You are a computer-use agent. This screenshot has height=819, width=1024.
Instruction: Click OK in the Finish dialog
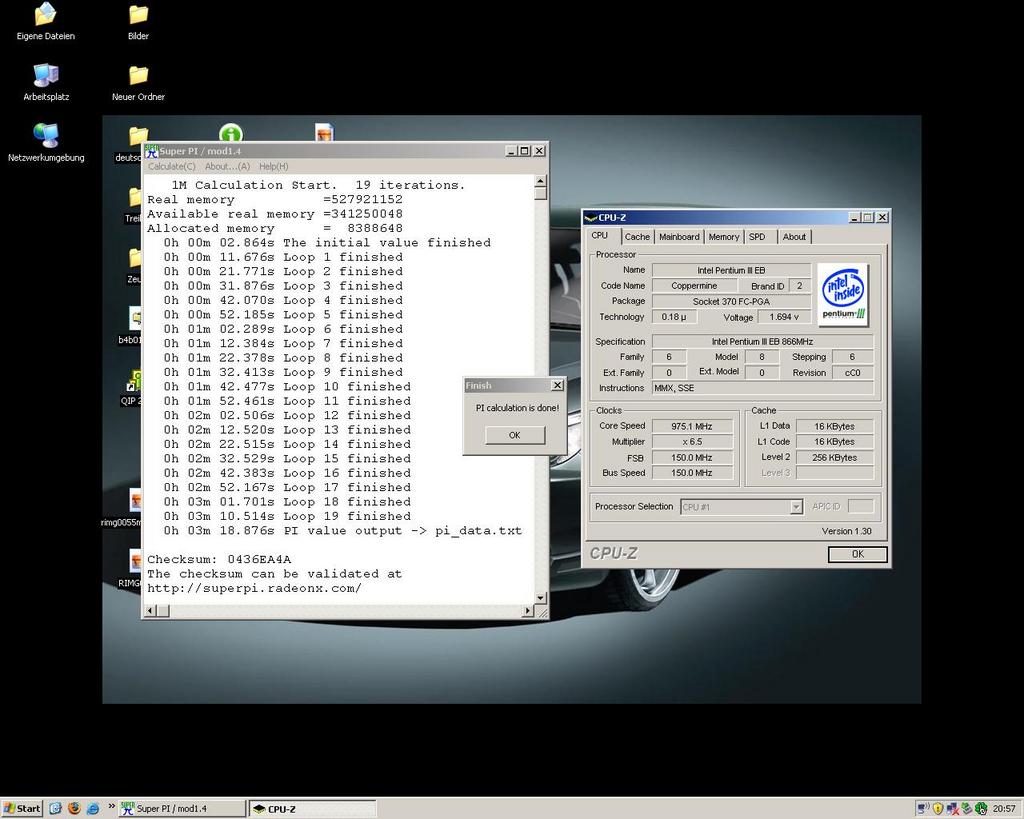pos(515,435)
